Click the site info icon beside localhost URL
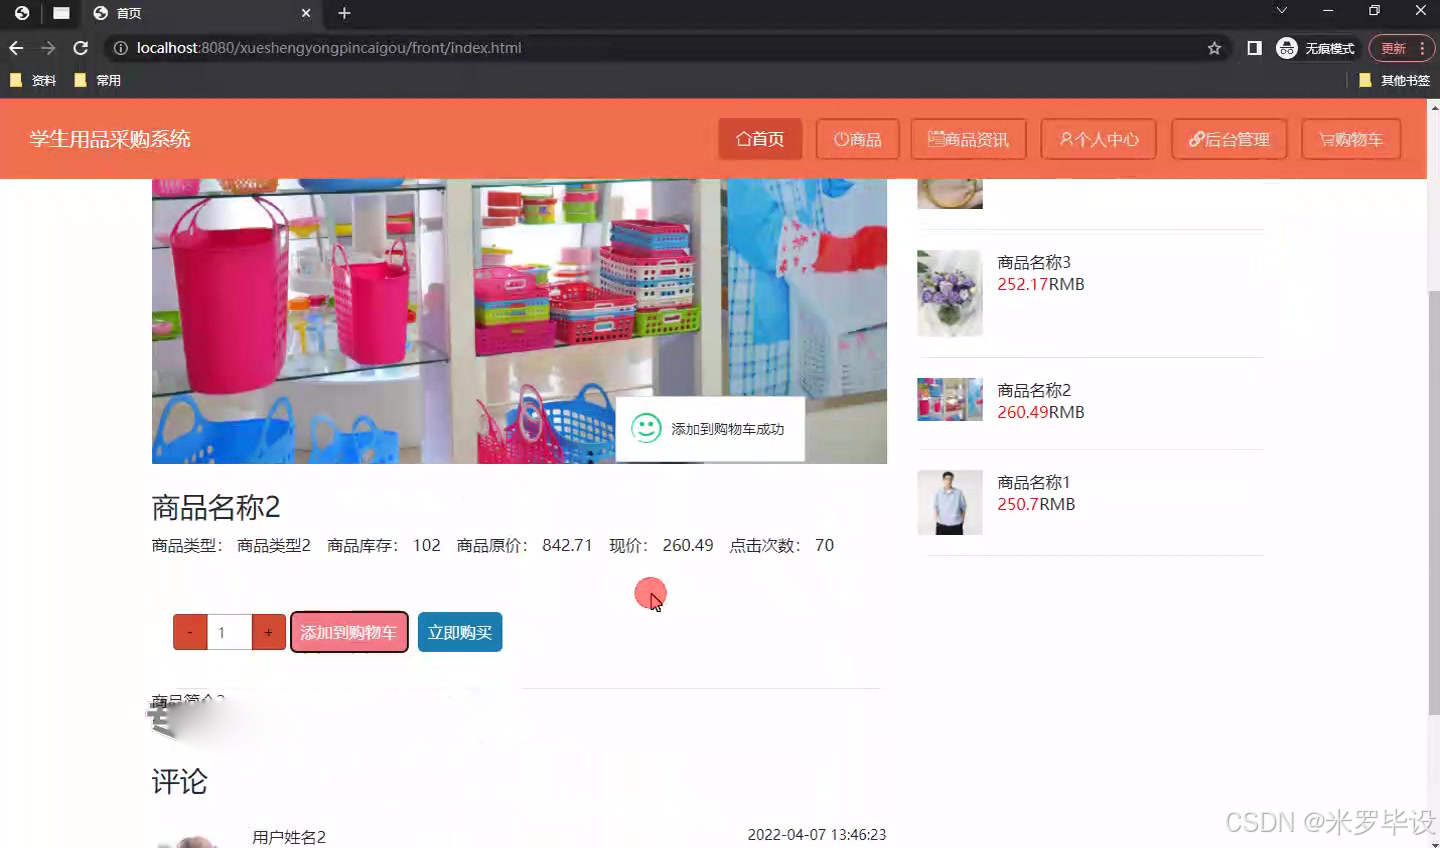This screenshot has height=848, width=1440. [x=120, y=47]
